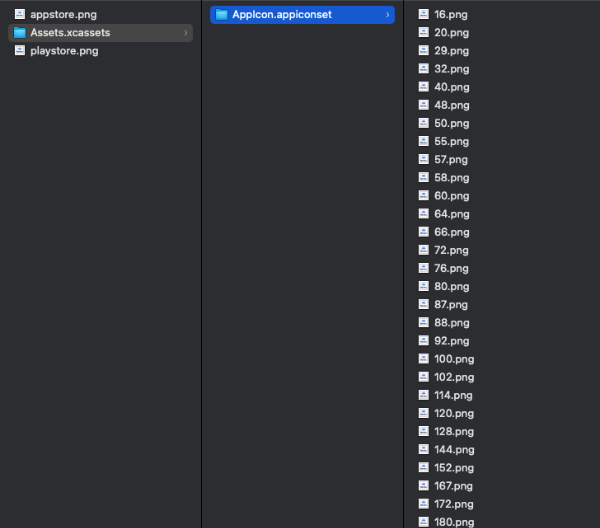
Task: Select the file icon of 57.png
Action: [424, 159]
